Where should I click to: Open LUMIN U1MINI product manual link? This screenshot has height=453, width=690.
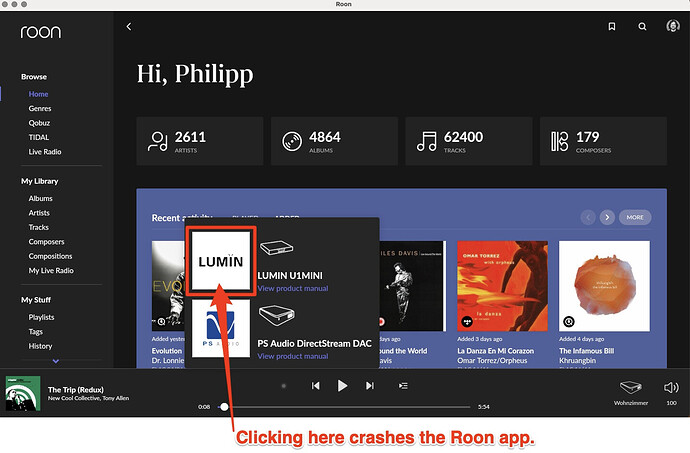click(293, 288)
